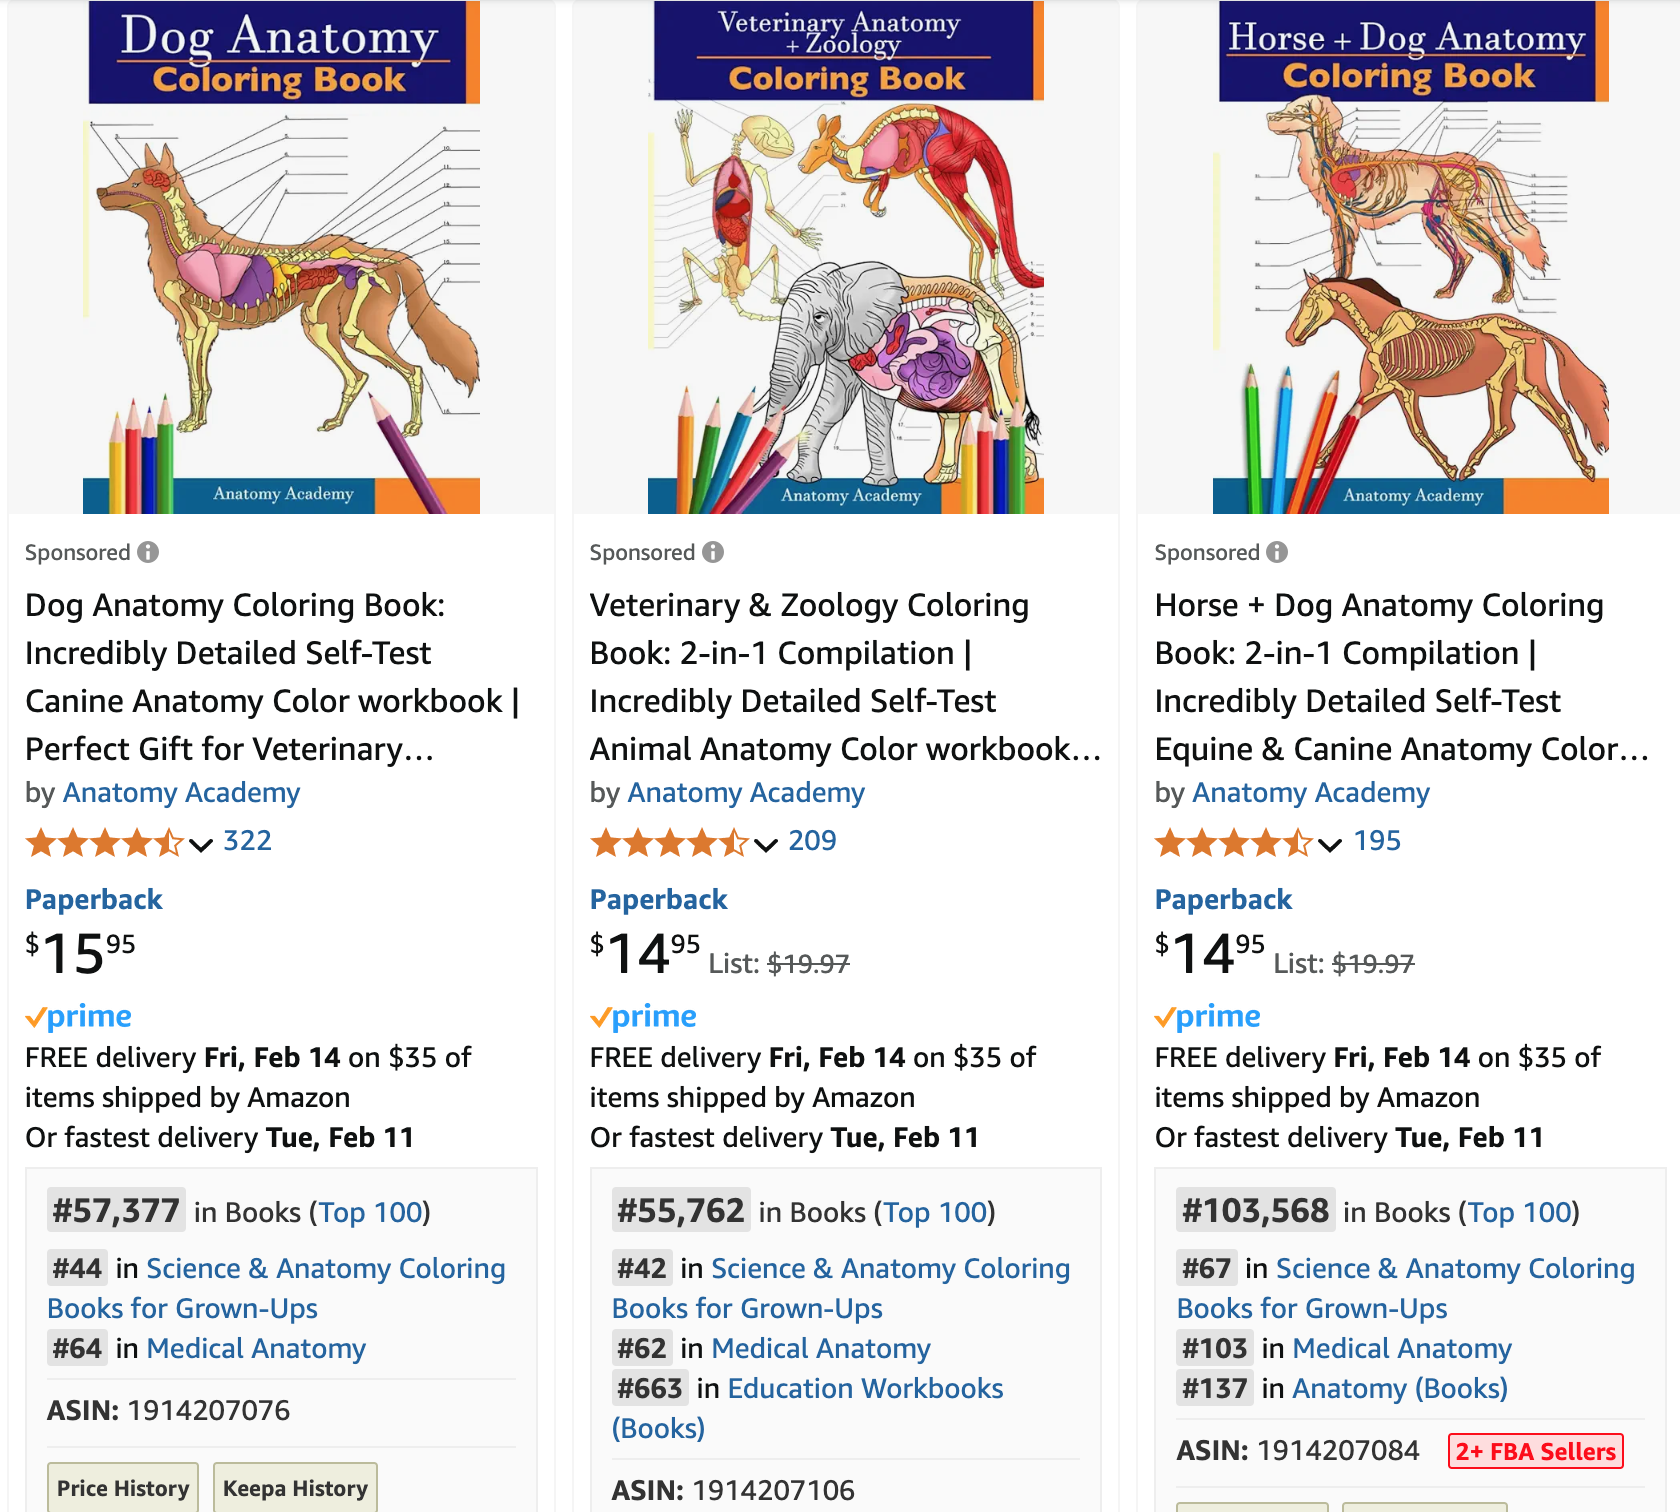This screenshot has height=1512, width=1680.
Task: Click Sponsored info icon on Veterinary & Zoology listing
Action: coord(713,552)
